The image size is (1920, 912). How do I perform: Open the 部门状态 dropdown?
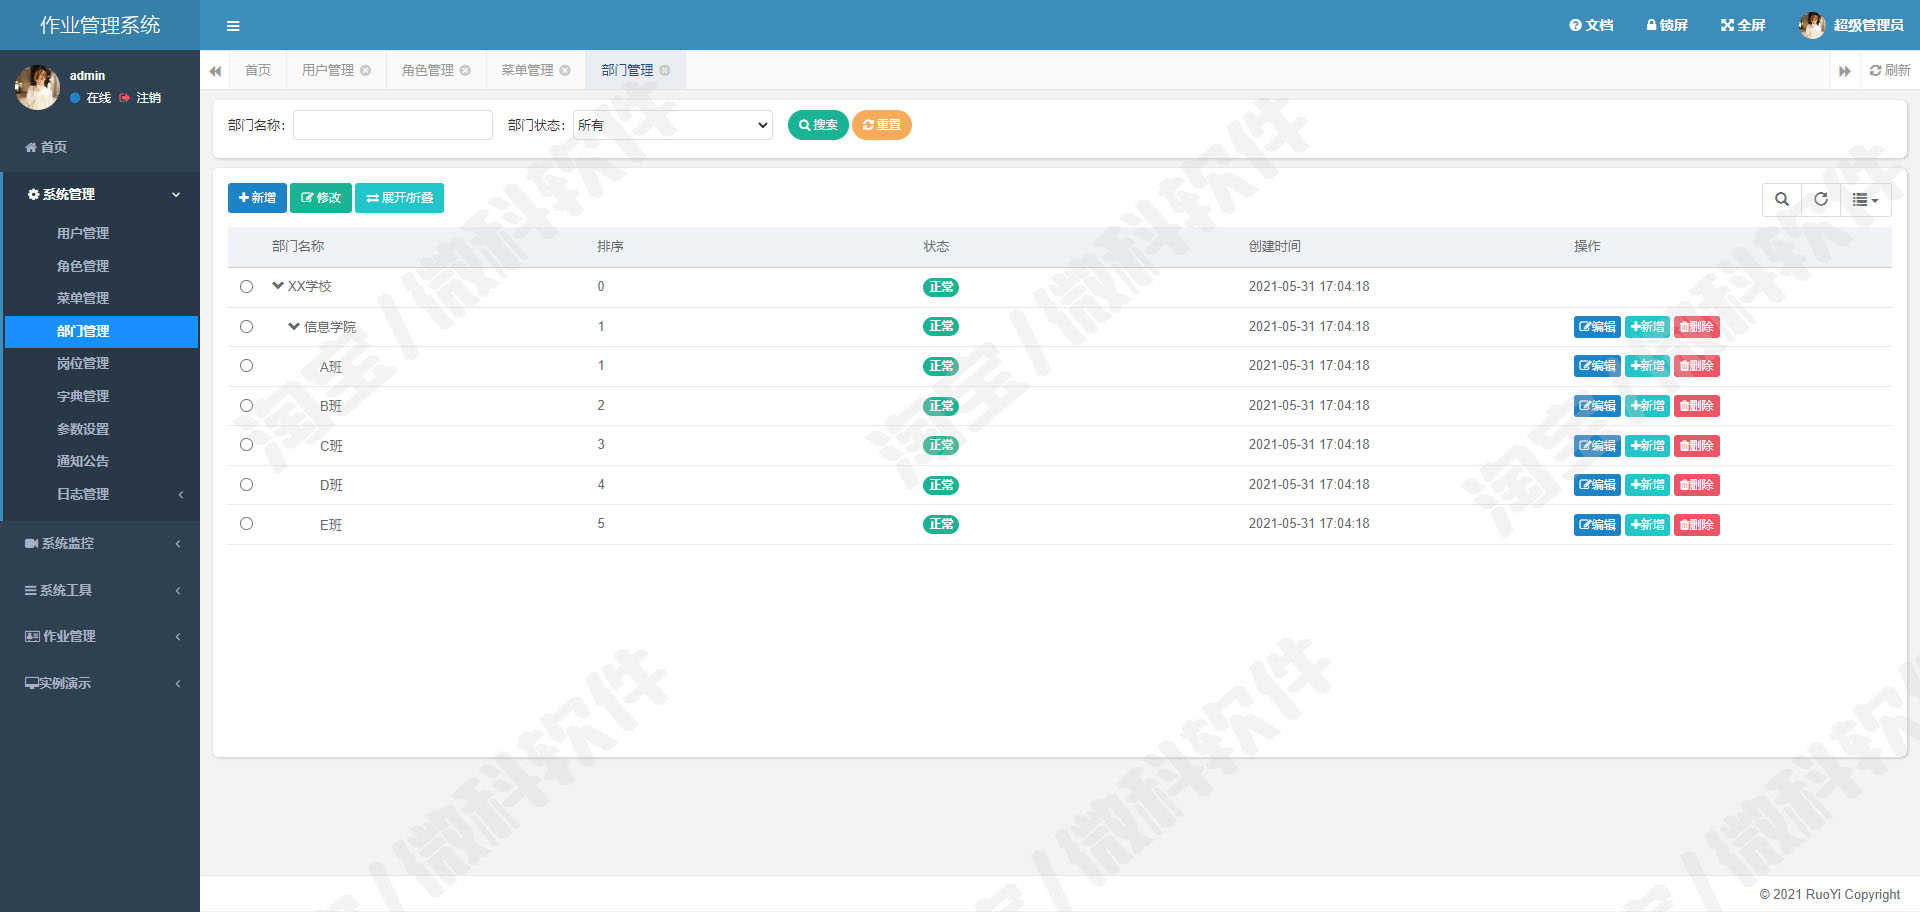[673, 125]
